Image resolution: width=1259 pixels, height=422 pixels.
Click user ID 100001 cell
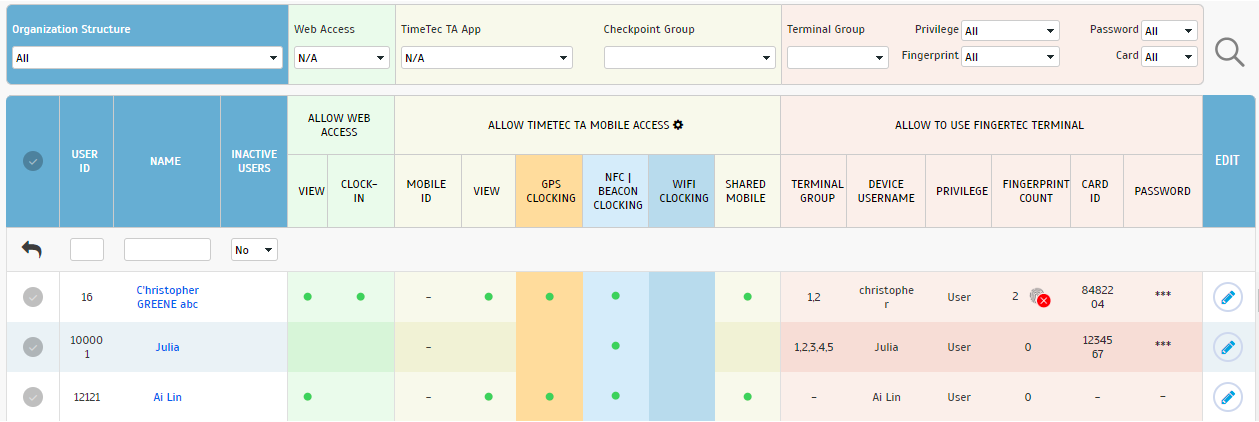(x=86, y=347)
